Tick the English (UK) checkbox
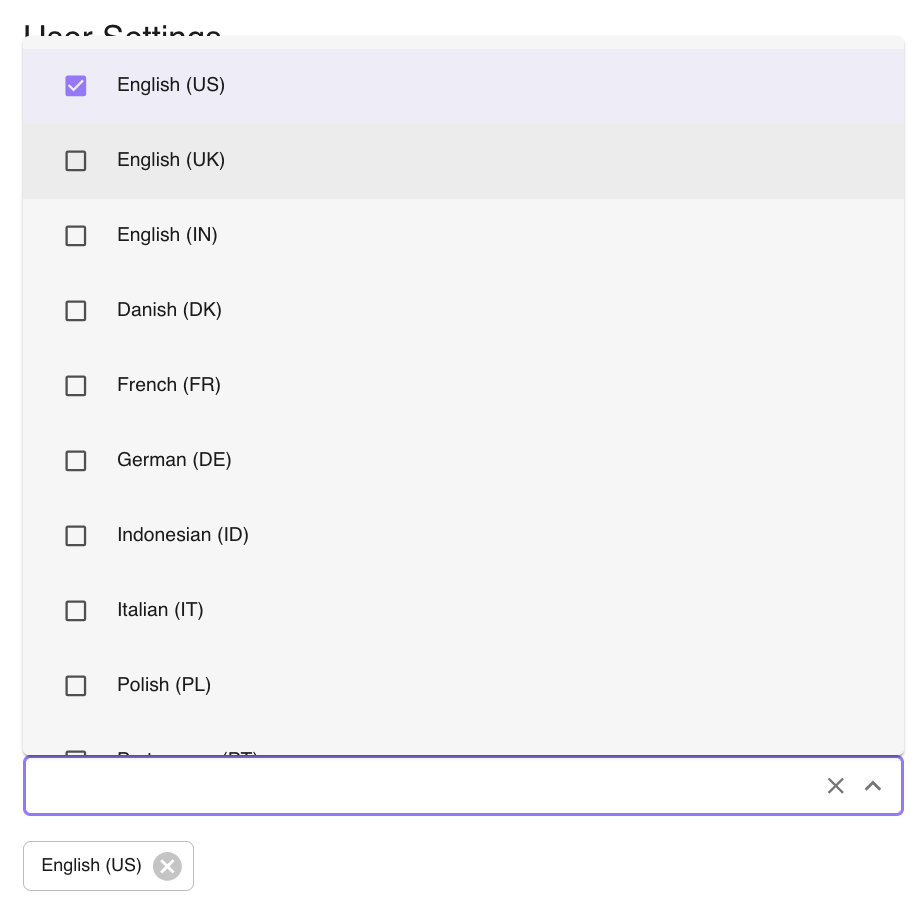 [x=76, y=161]
